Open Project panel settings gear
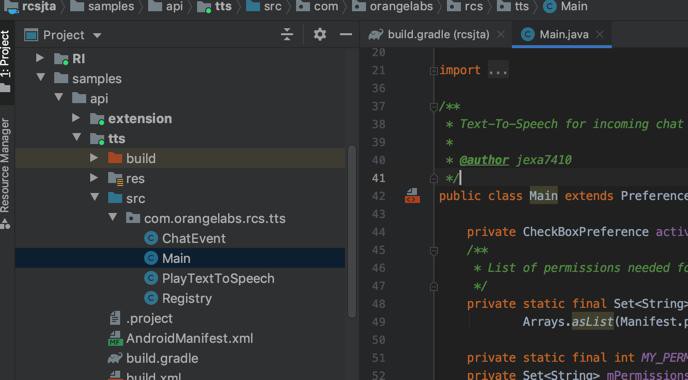Screen dimensions: 688x380 coord(320,34)
